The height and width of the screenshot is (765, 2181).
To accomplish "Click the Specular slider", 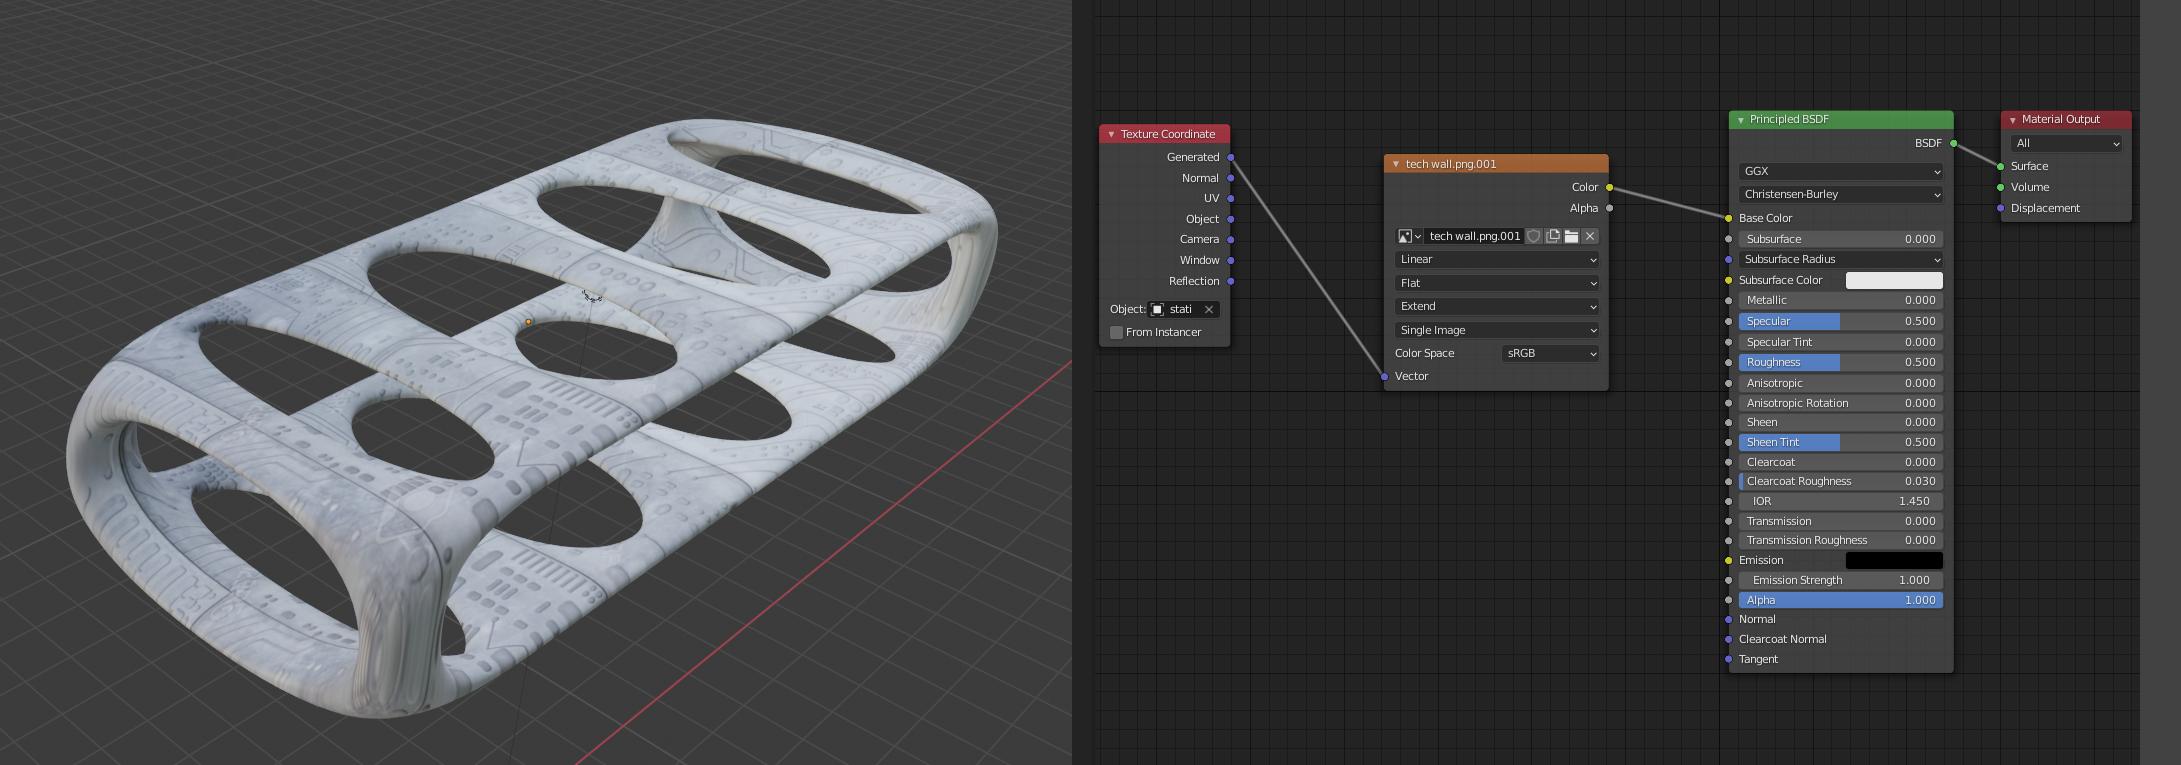I will (1841, 321).
